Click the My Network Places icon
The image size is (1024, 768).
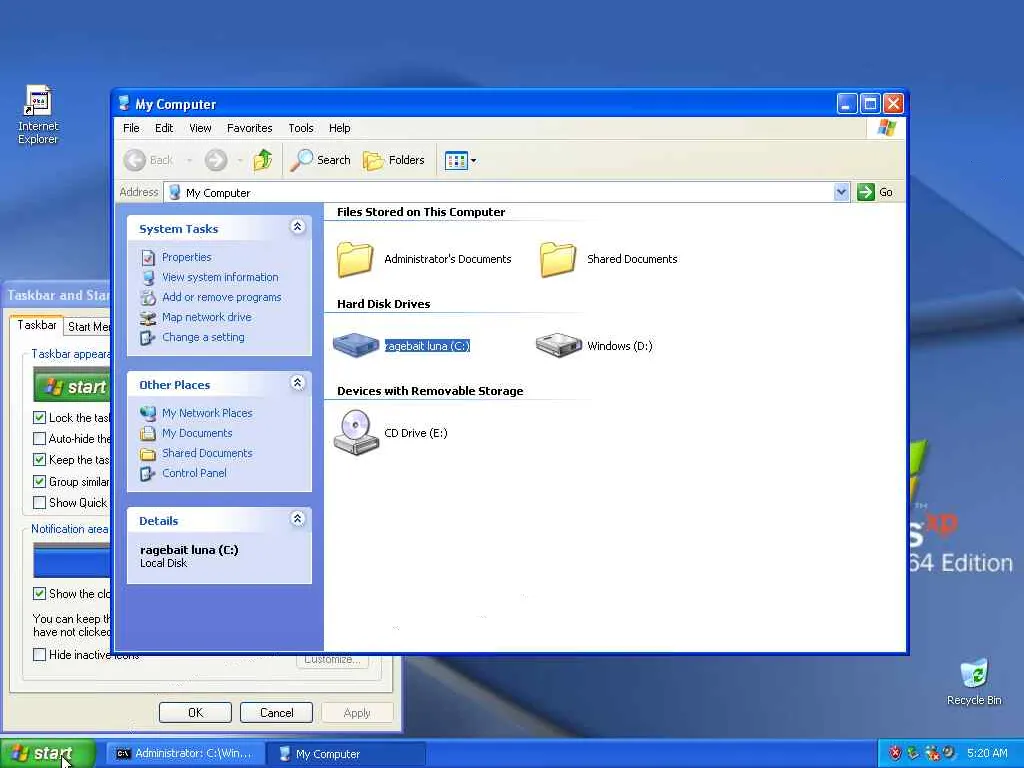click(148, 413)
